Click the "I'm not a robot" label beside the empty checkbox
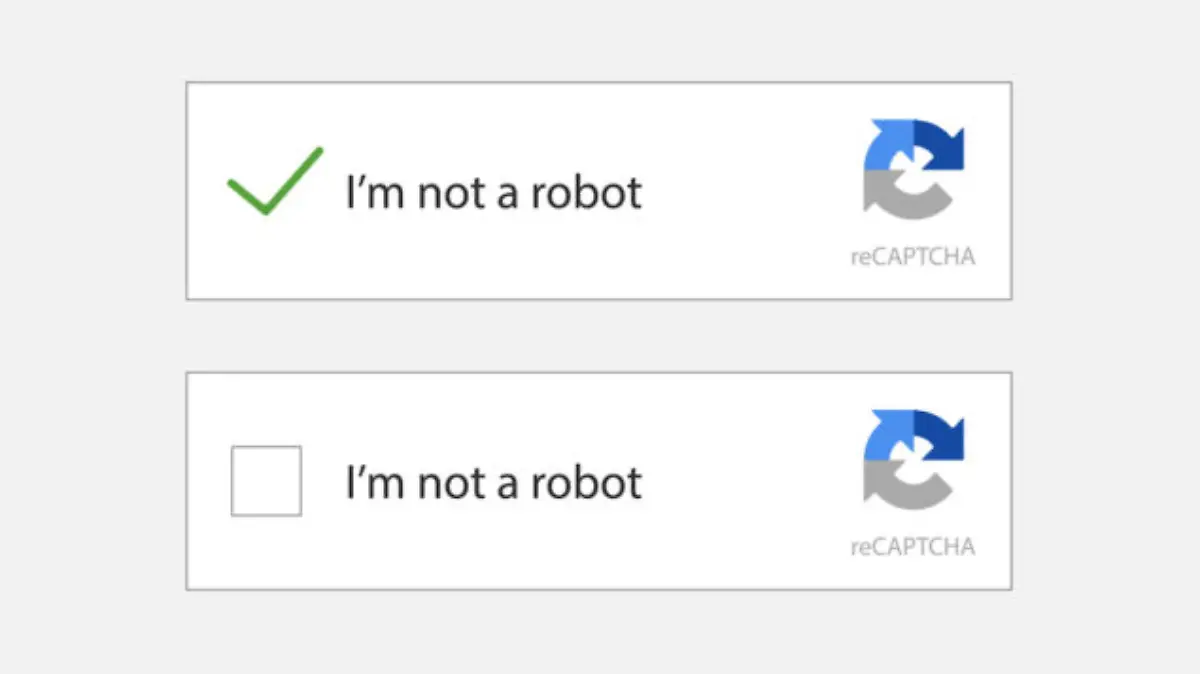The height and width of the screenshot is (674, 1200). (494, 482)
